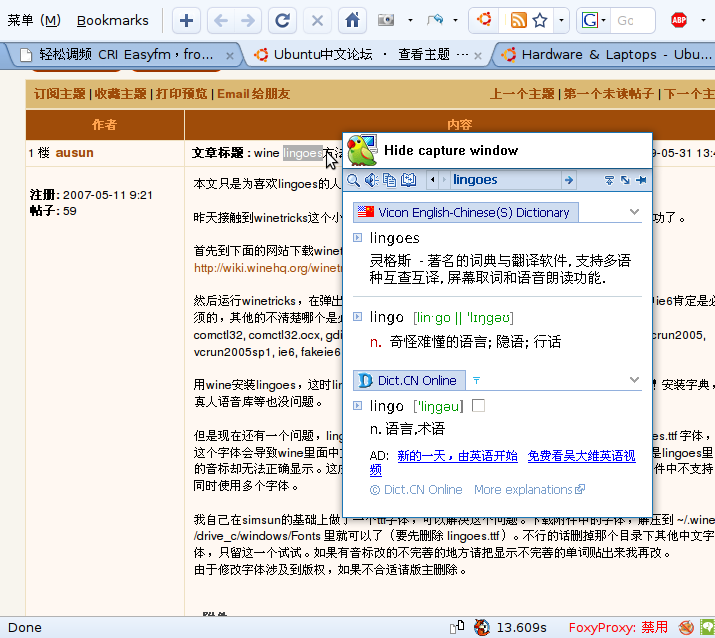Click the Ubuntu site icon in address bar

pyautogui.click(x=484, y=20)
